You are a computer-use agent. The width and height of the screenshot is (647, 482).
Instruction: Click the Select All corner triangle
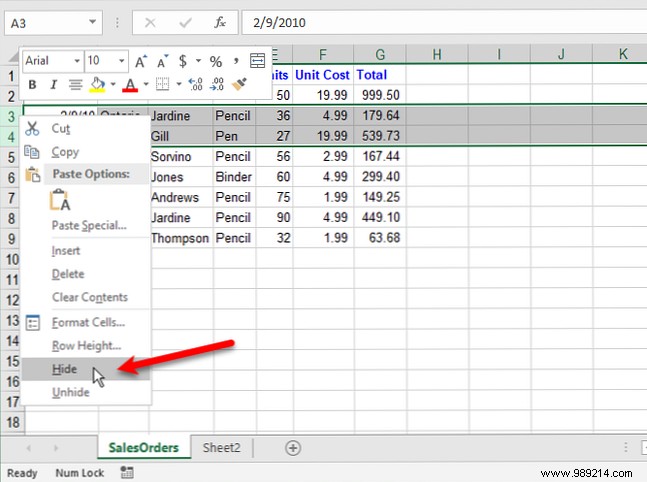pos(12,57)
